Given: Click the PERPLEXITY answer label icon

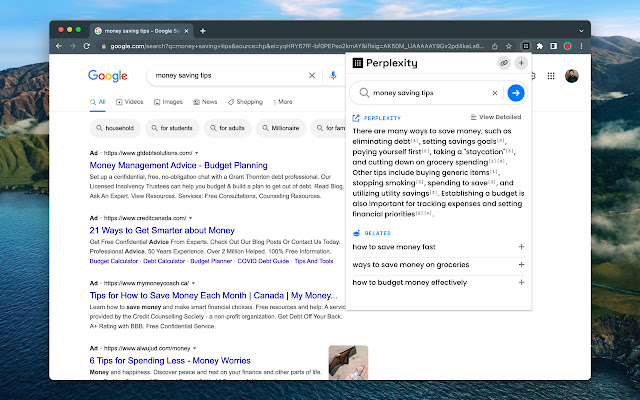Looking at the screenshot, I should click(356, 118).
